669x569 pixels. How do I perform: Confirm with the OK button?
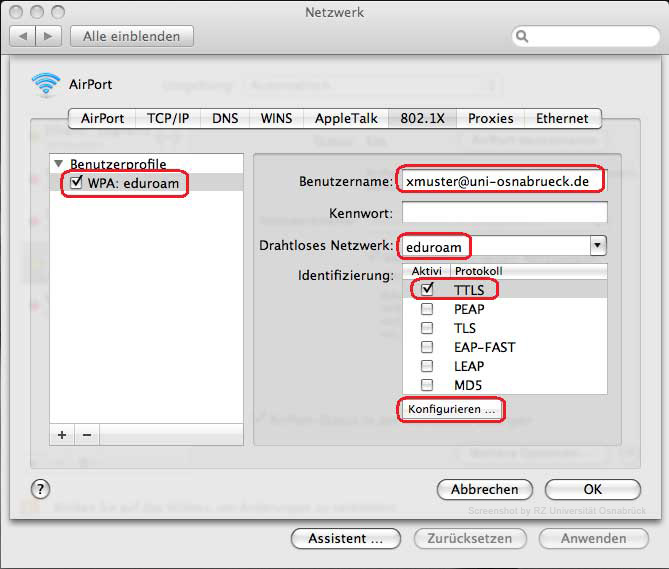click(x=593, y=489)
